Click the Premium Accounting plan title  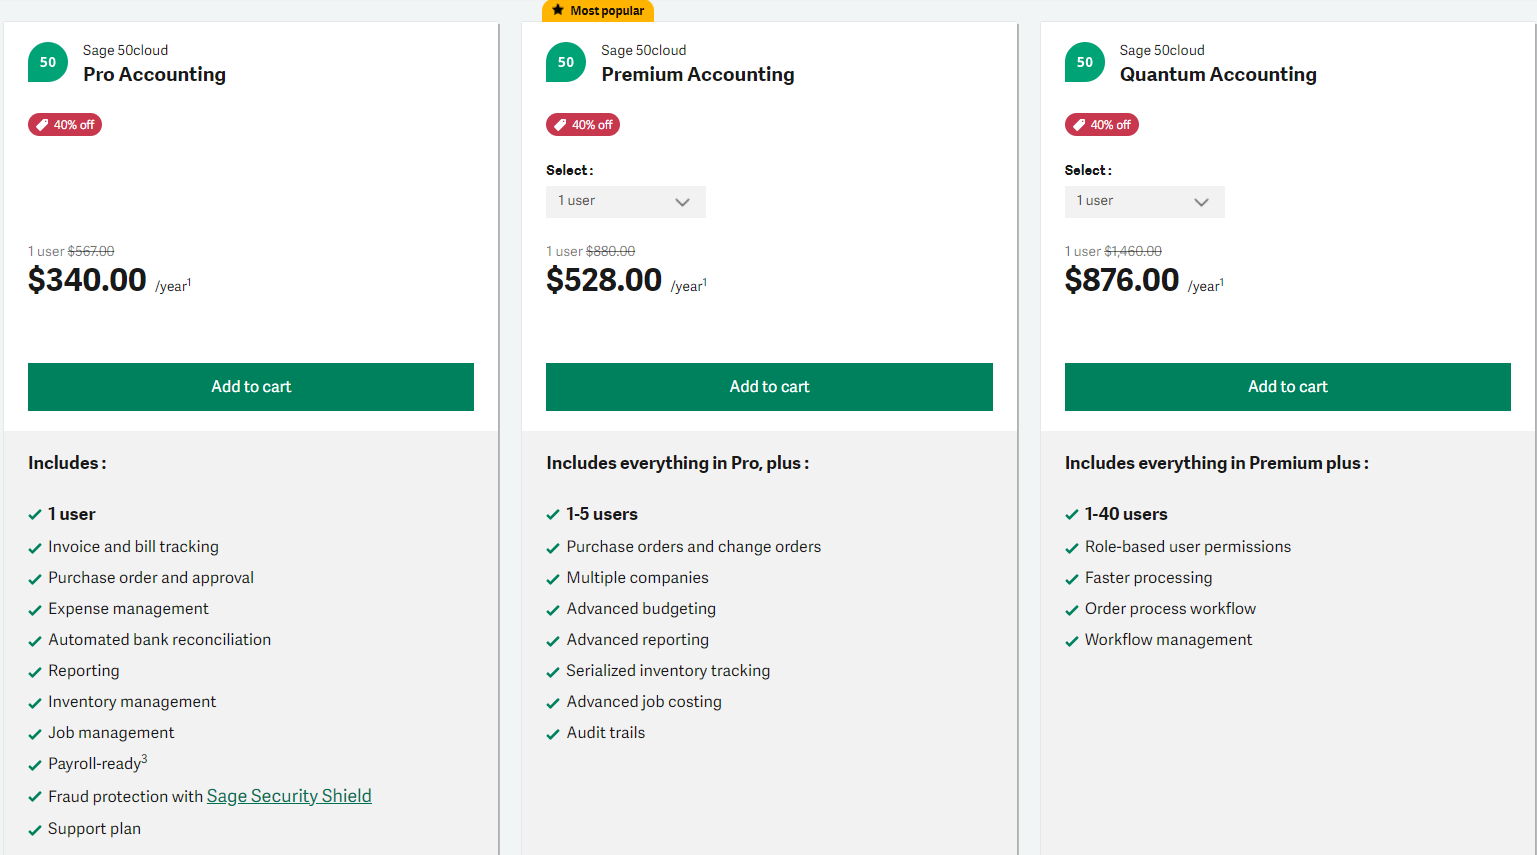coord(698,74)
